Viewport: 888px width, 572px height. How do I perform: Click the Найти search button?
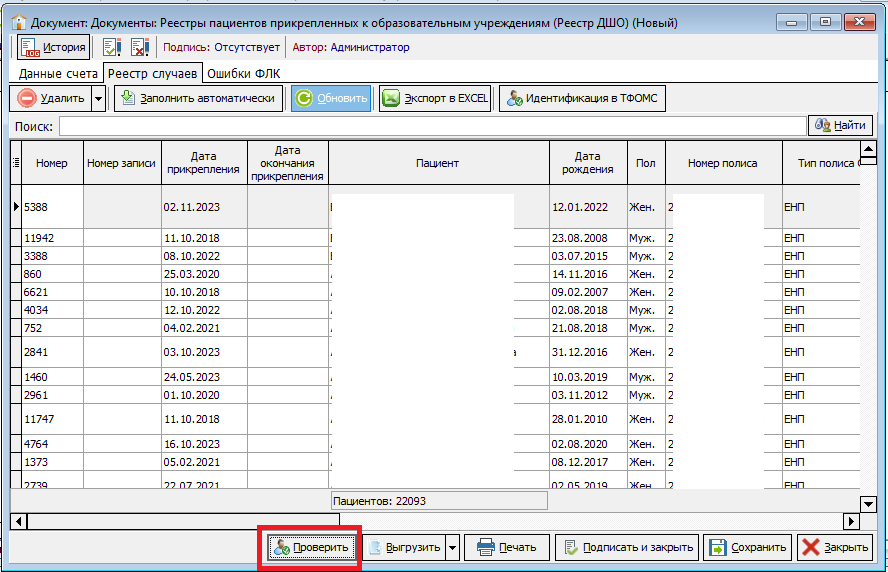pos(840,125)
